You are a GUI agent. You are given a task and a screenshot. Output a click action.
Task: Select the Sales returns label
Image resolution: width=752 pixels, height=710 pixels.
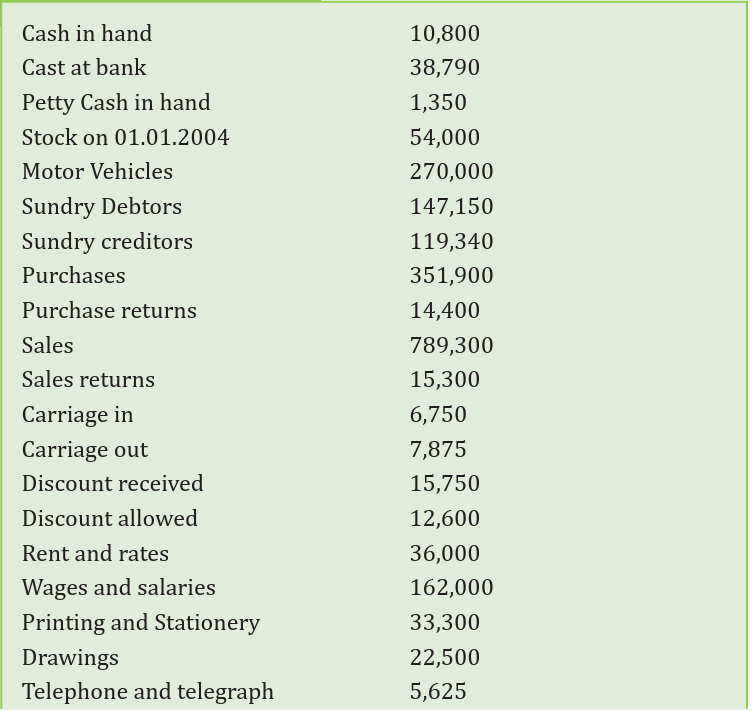point(88,379)
